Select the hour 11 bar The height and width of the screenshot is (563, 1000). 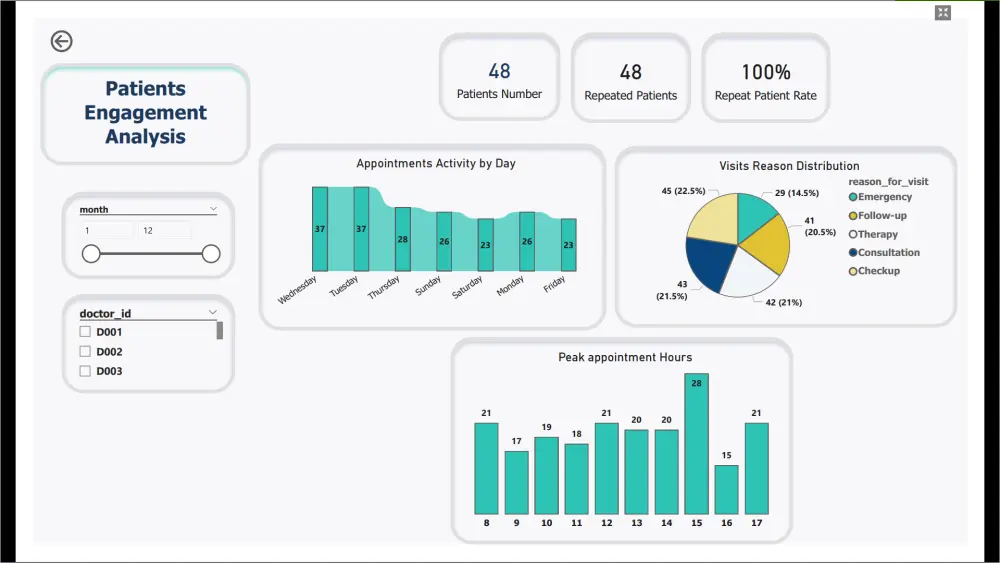[577, 479]
